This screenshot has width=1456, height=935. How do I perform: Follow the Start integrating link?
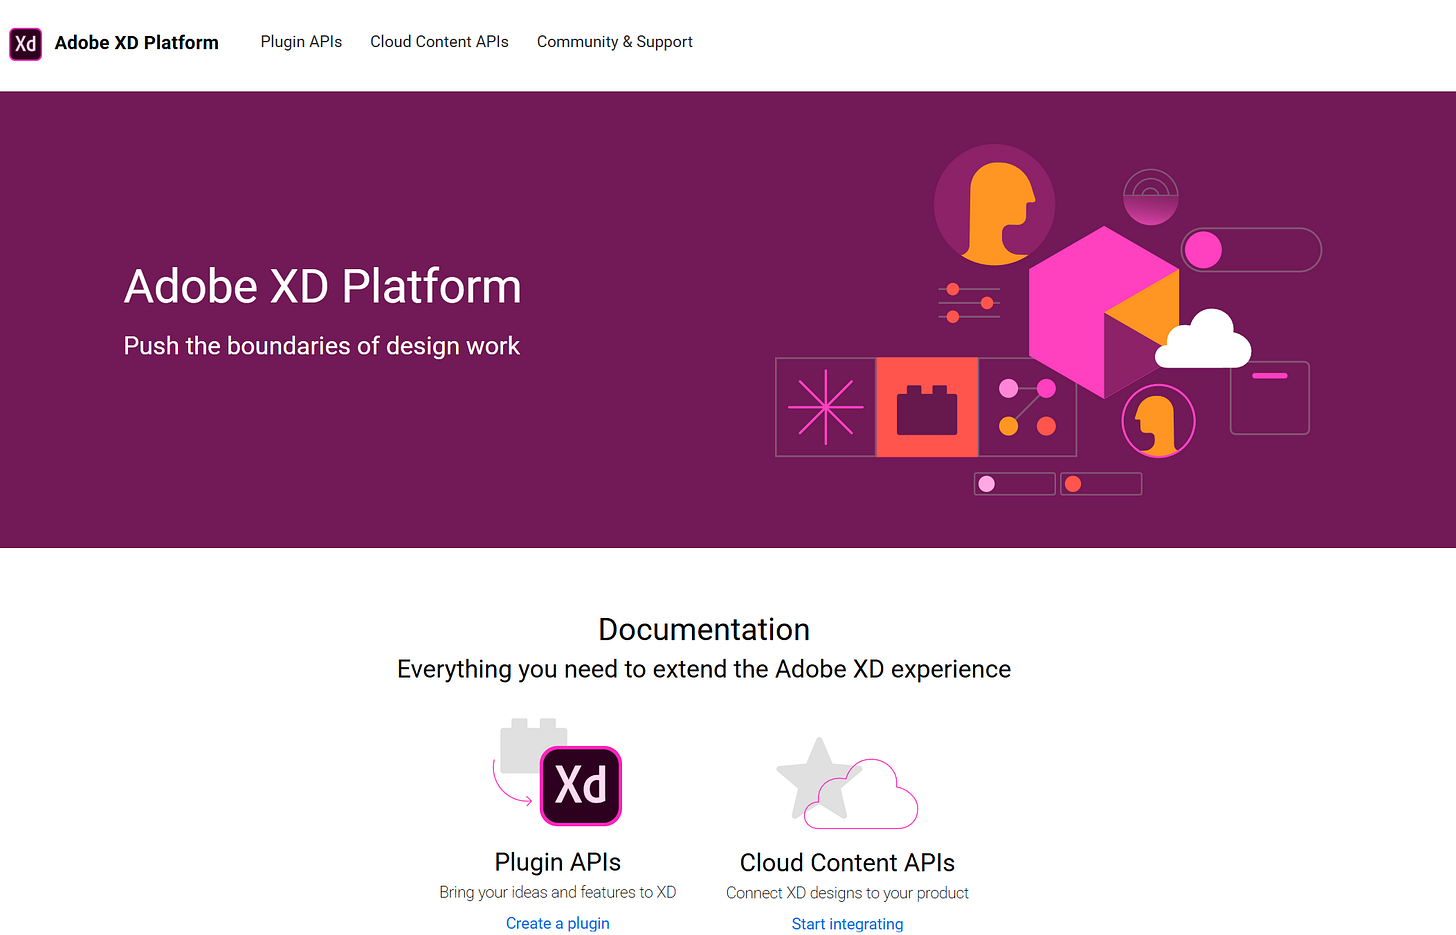click(847, 924)
